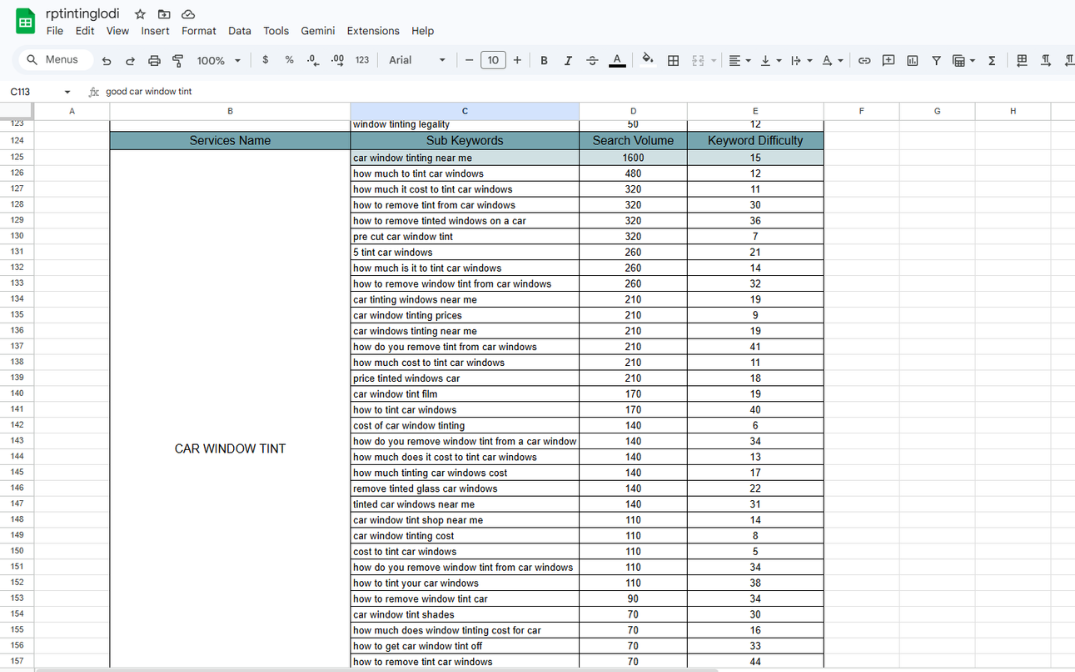This screenshot has width=1075, height=672.
Task: Toggle italic formatting
Action: [568, 61]
